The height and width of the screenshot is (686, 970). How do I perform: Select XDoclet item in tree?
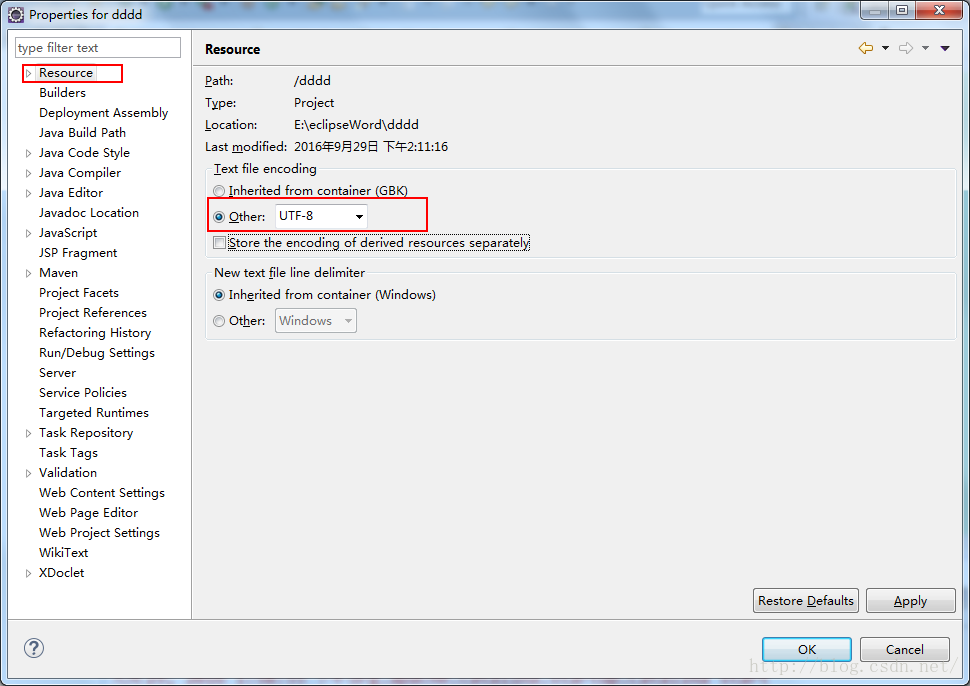[61, 573]
